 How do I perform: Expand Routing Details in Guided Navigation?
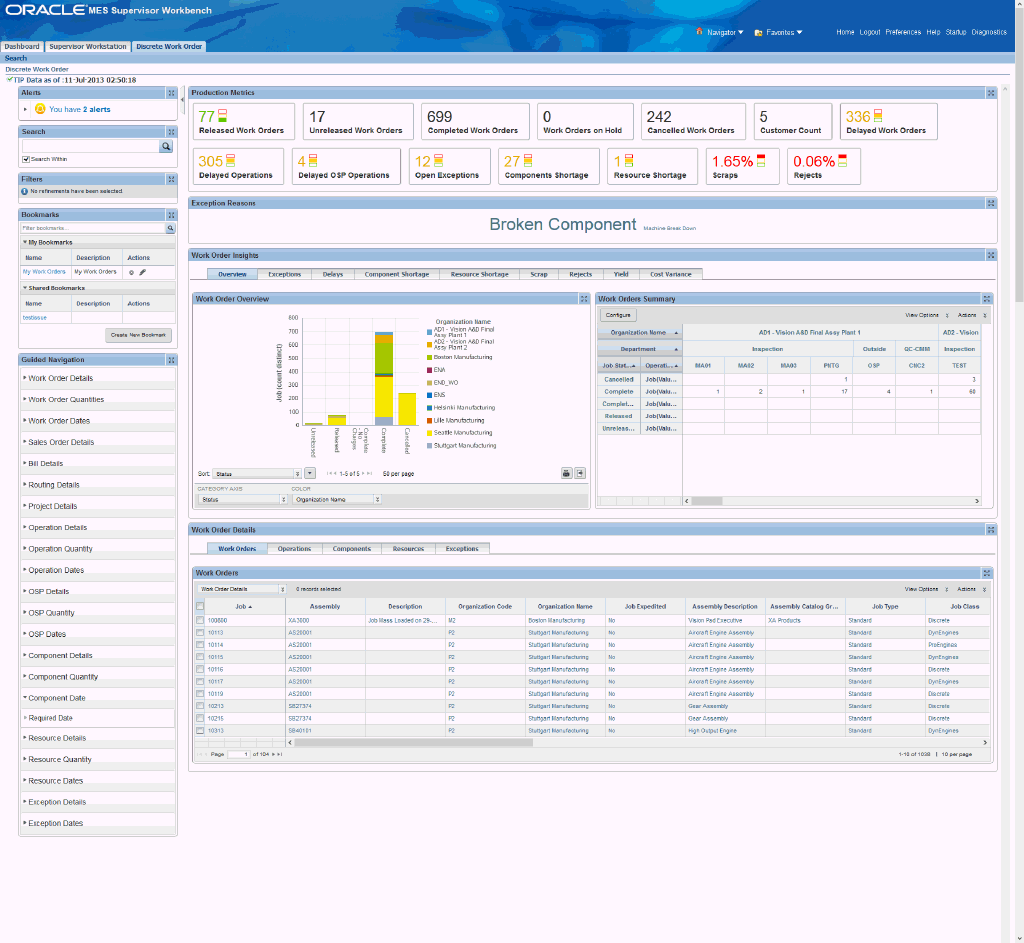25,485
